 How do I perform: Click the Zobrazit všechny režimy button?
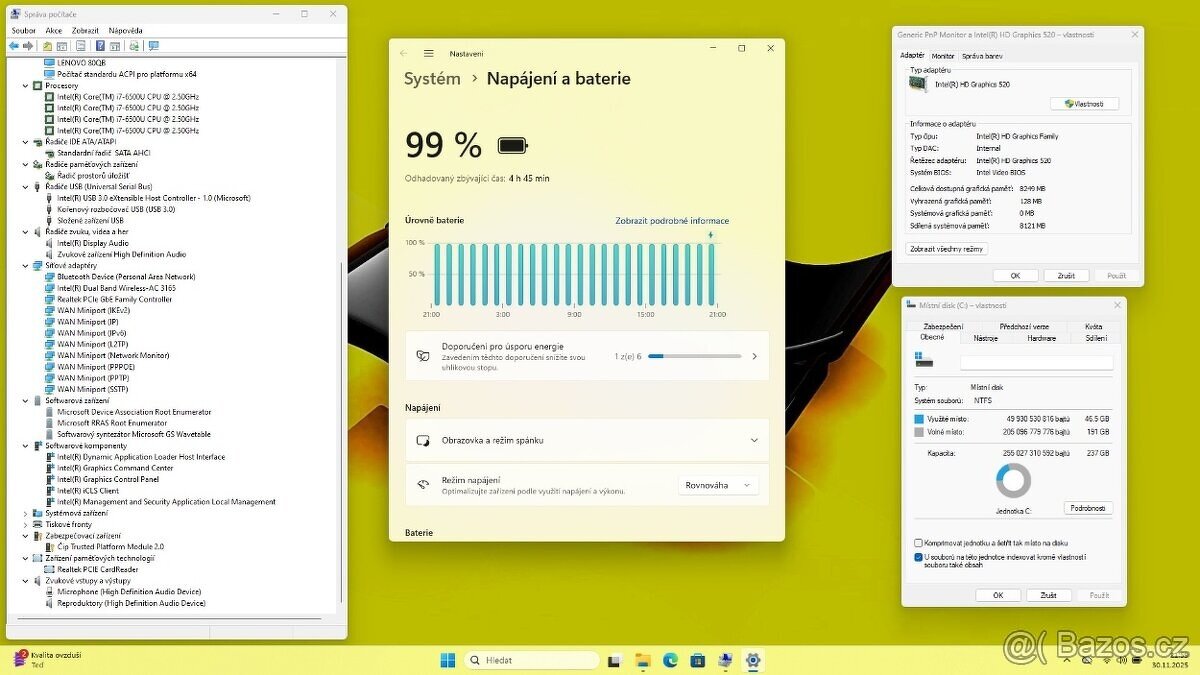(948, 249)
